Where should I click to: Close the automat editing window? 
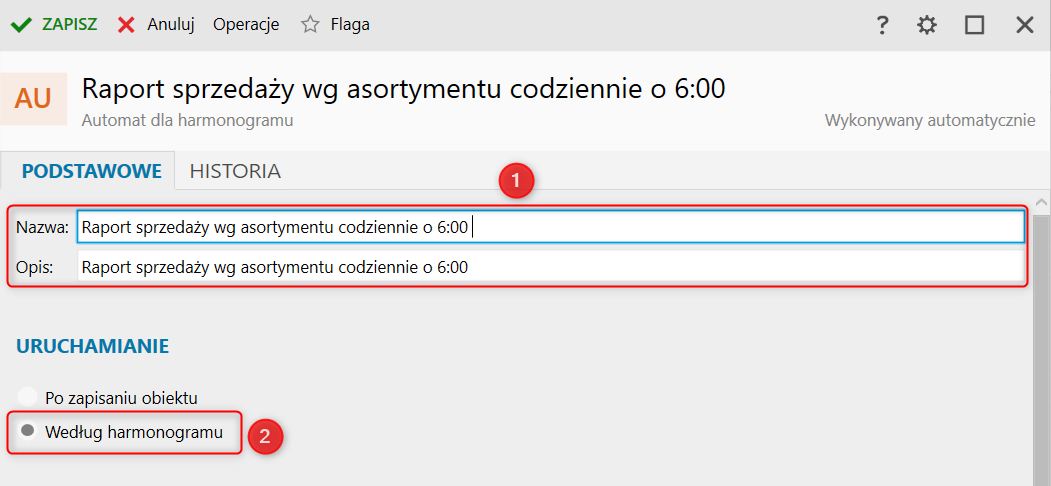(1024, 26)
